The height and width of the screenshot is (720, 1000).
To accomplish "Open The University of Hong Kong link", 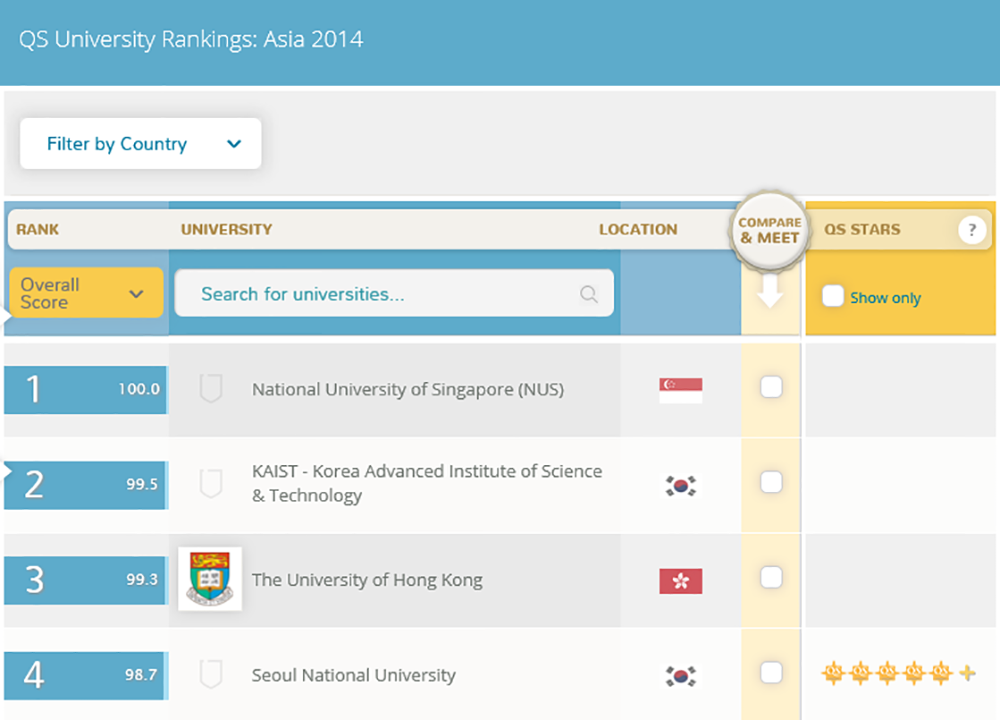I will (x=367, y=580).
